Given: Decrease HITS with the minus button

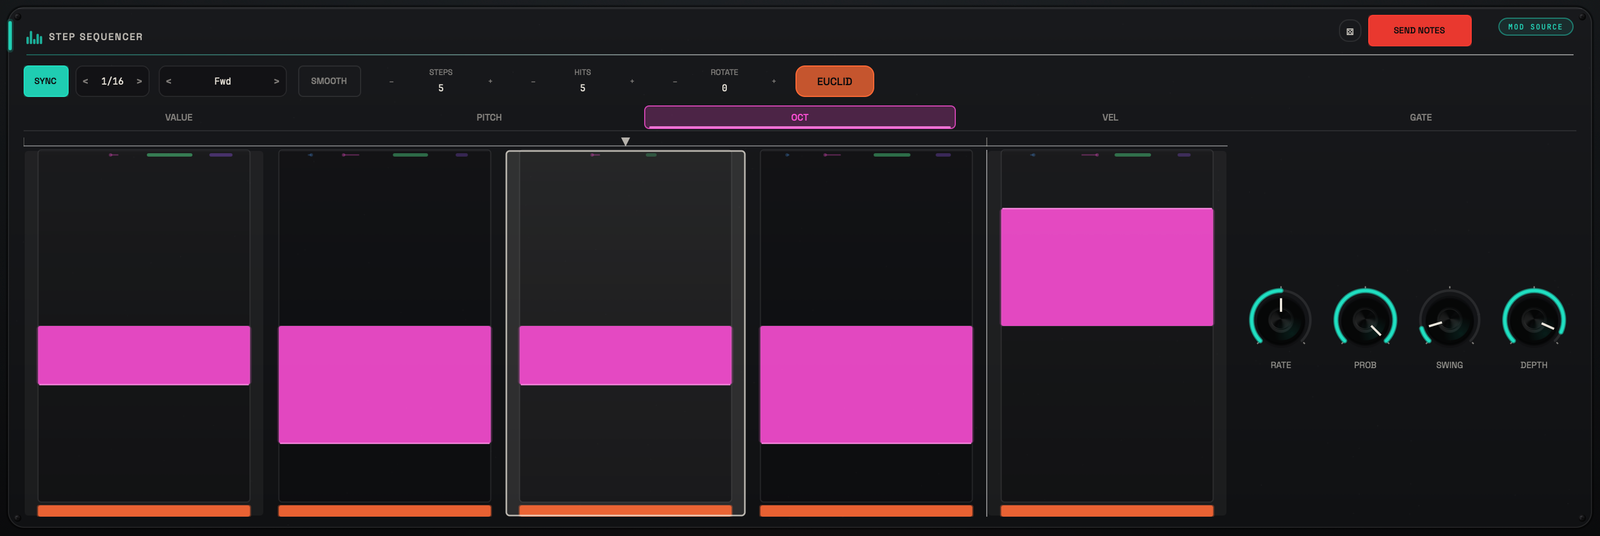Looking at the screenshot, I should point(533,81).
